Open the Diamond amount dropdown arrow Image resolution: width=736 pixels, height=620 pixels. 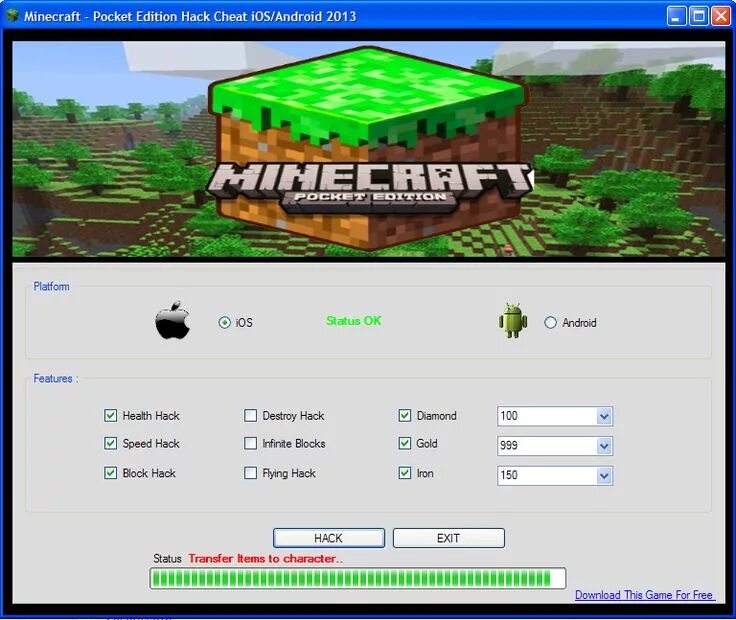click(604, 416)
